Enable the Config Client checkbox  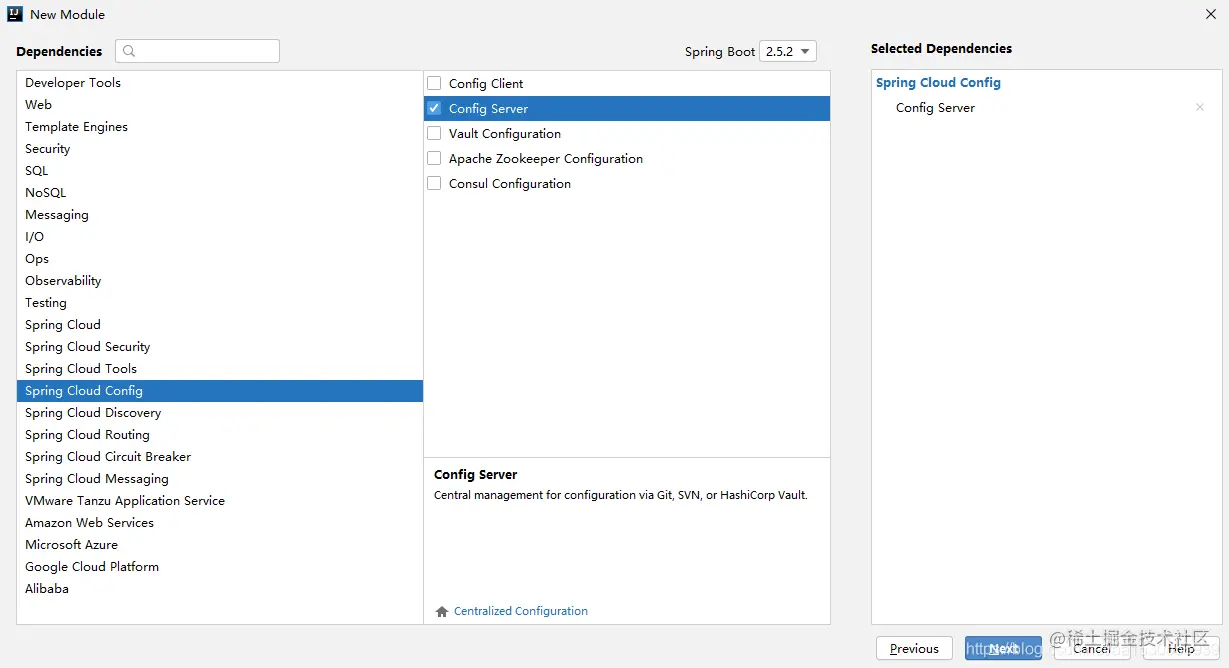[x=434, y=83]
